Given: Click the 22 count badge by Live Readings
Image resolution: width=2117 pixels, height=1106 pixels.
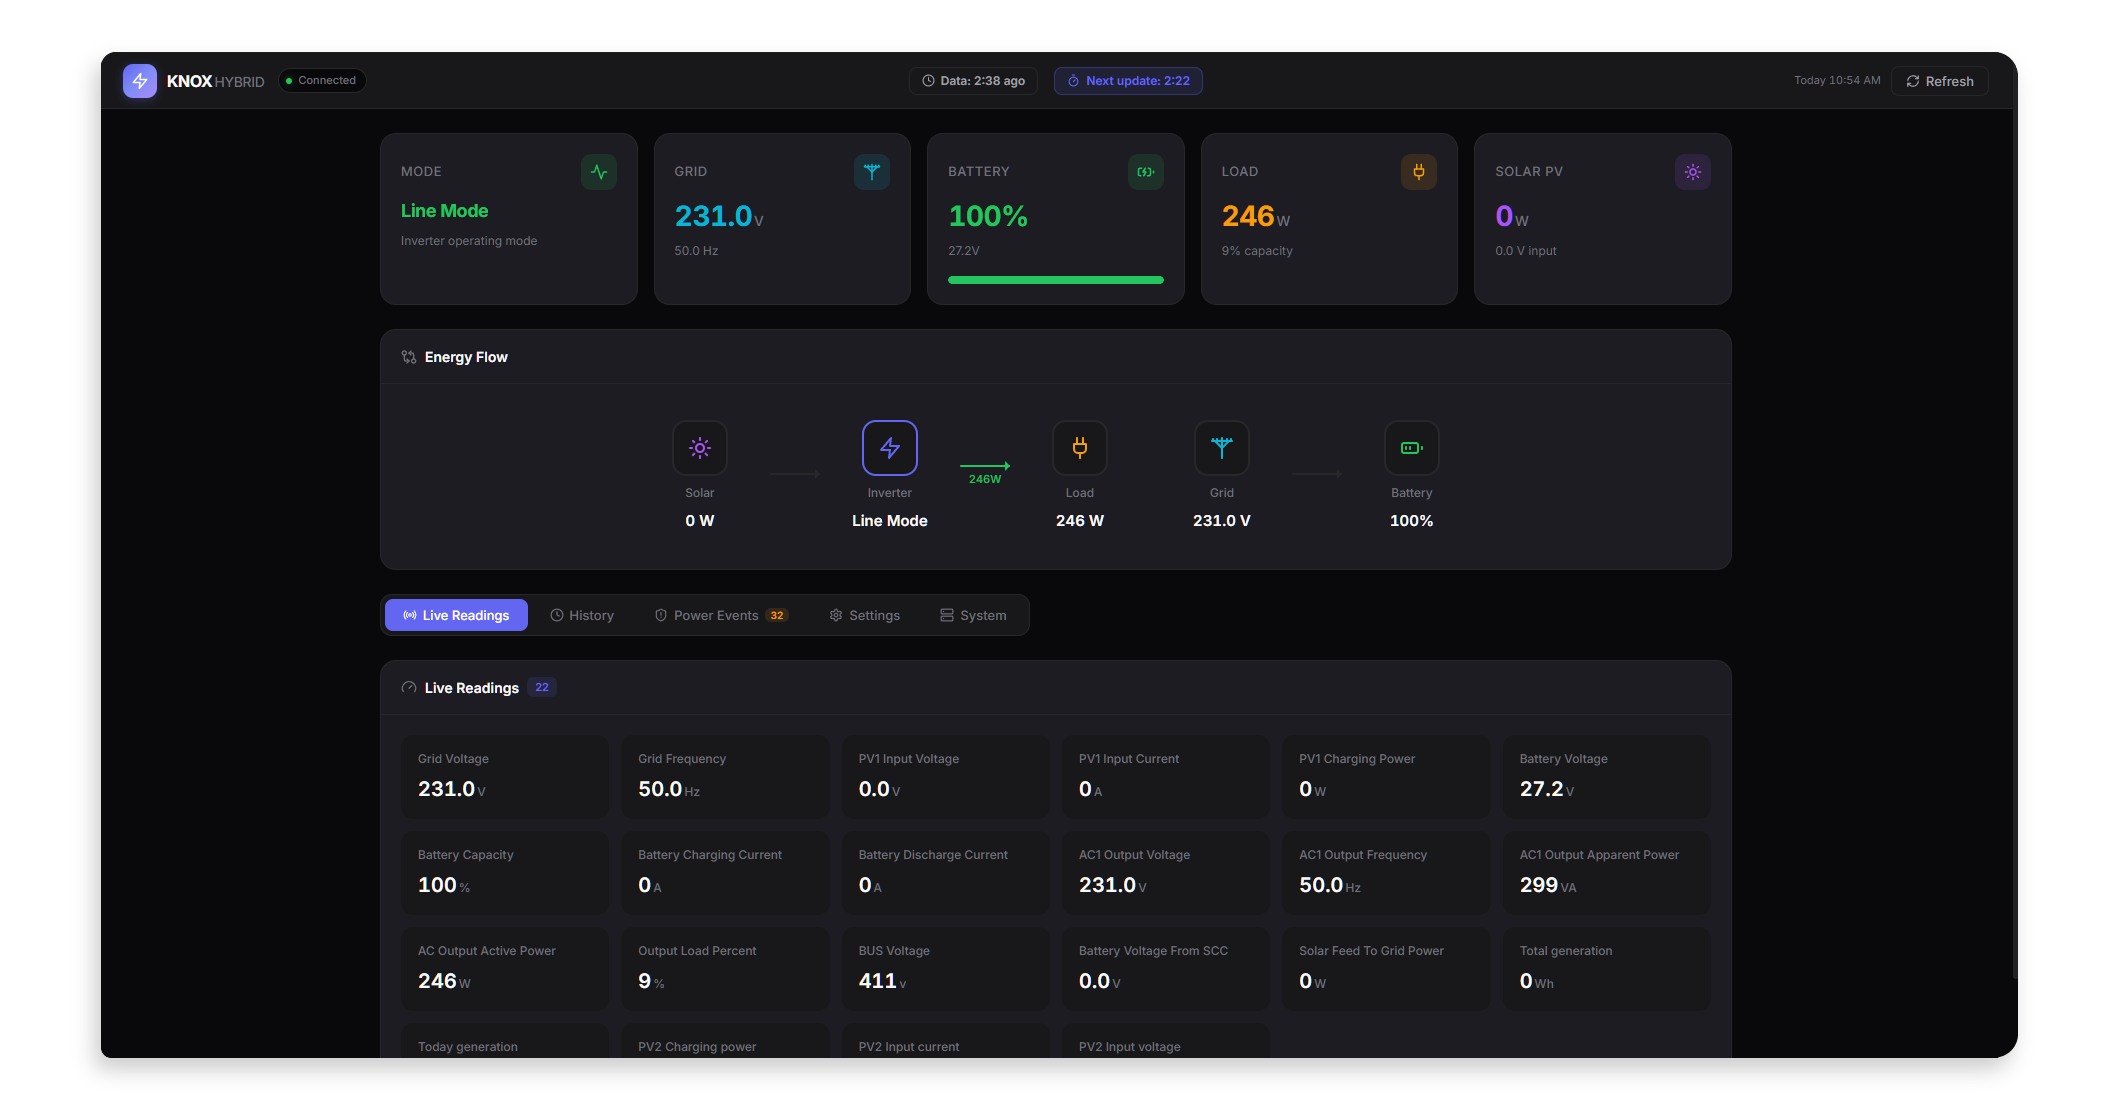Looking at the screenshot, I should click(542, 687).
